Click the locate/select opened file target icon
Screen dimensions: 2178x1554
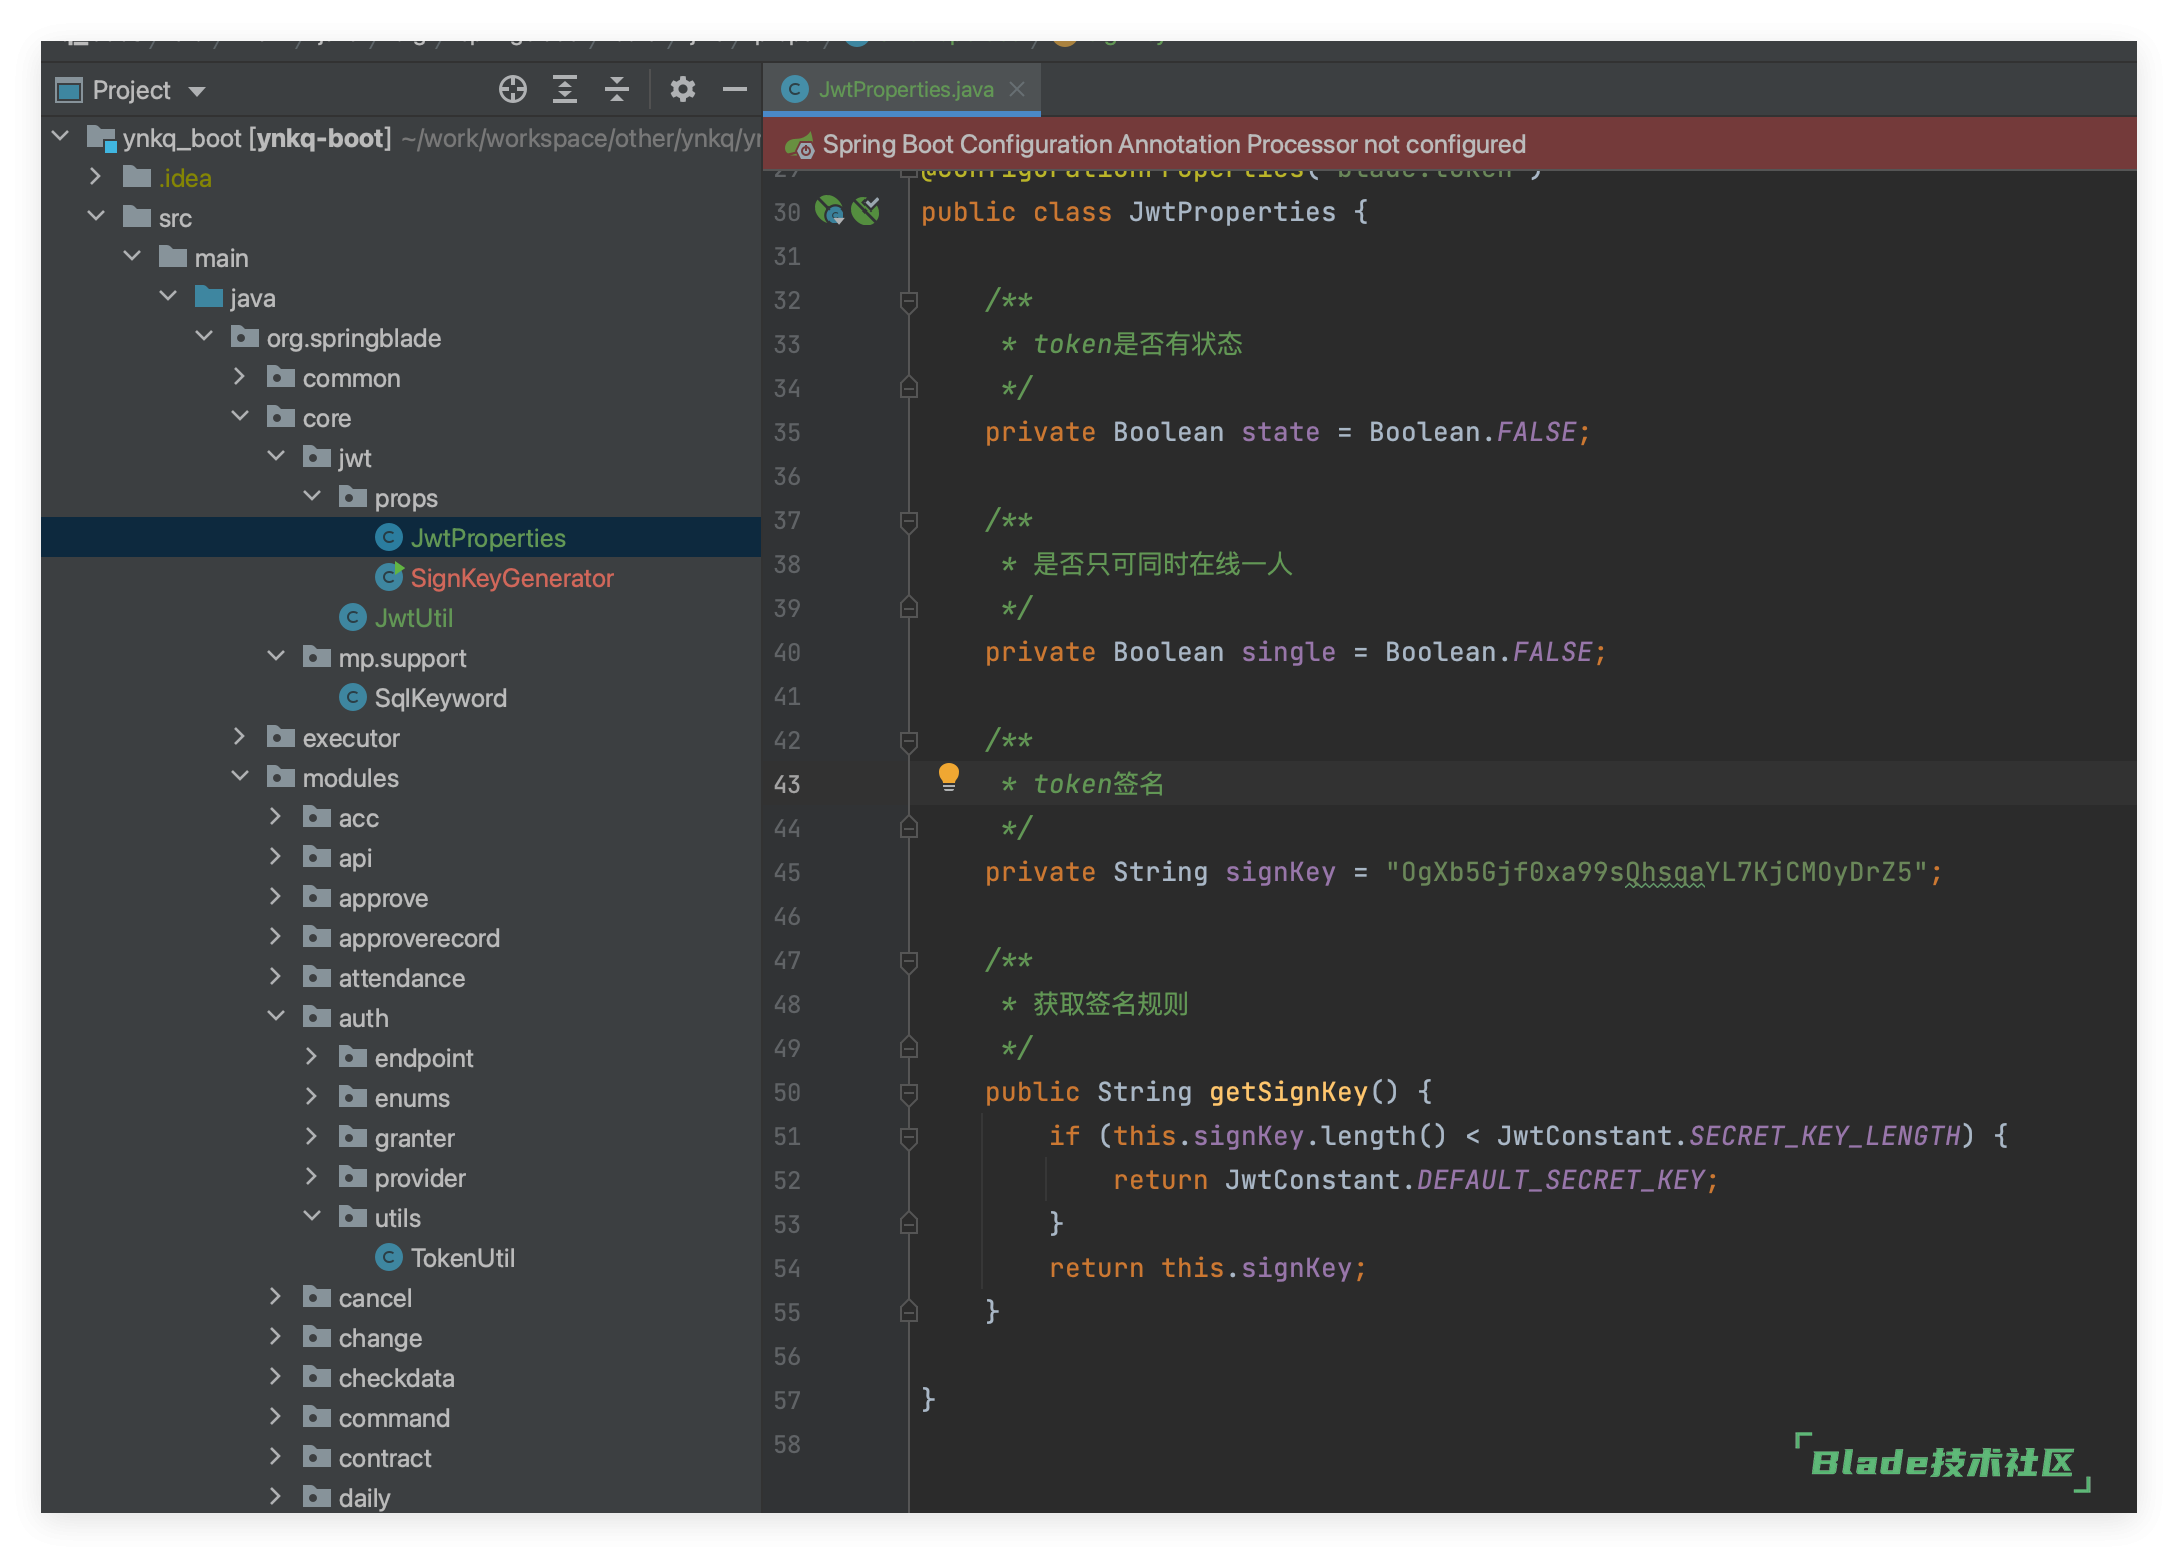513,90
